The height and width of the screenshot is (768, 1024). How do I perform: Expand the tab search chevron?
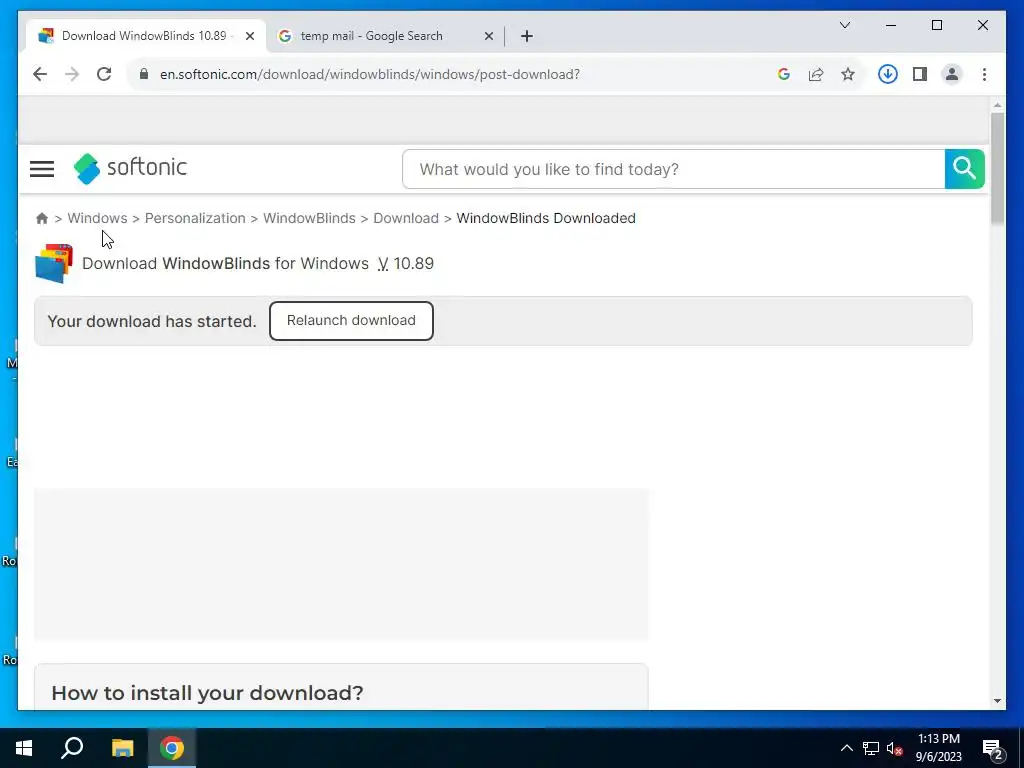(x=845, y=25)
